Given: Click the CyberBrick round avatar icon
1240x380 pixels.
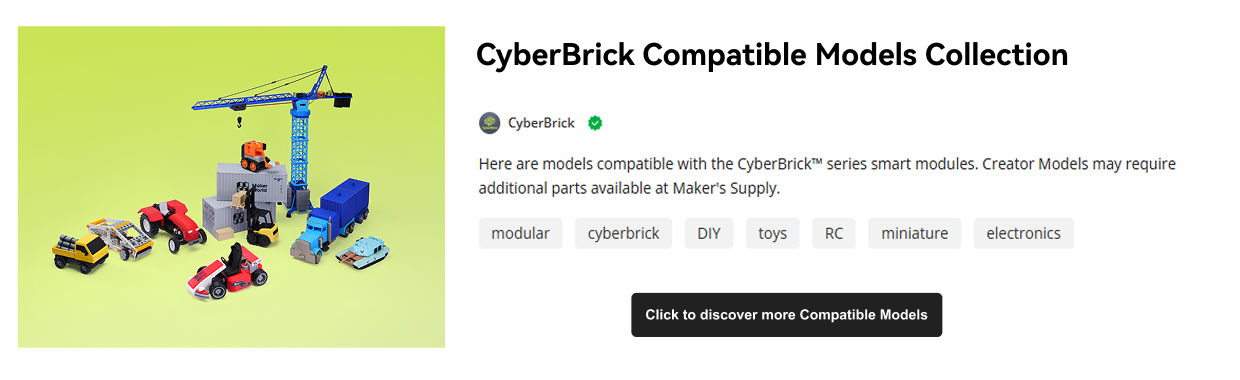Looking at the screenshot, I should [489, 123].
